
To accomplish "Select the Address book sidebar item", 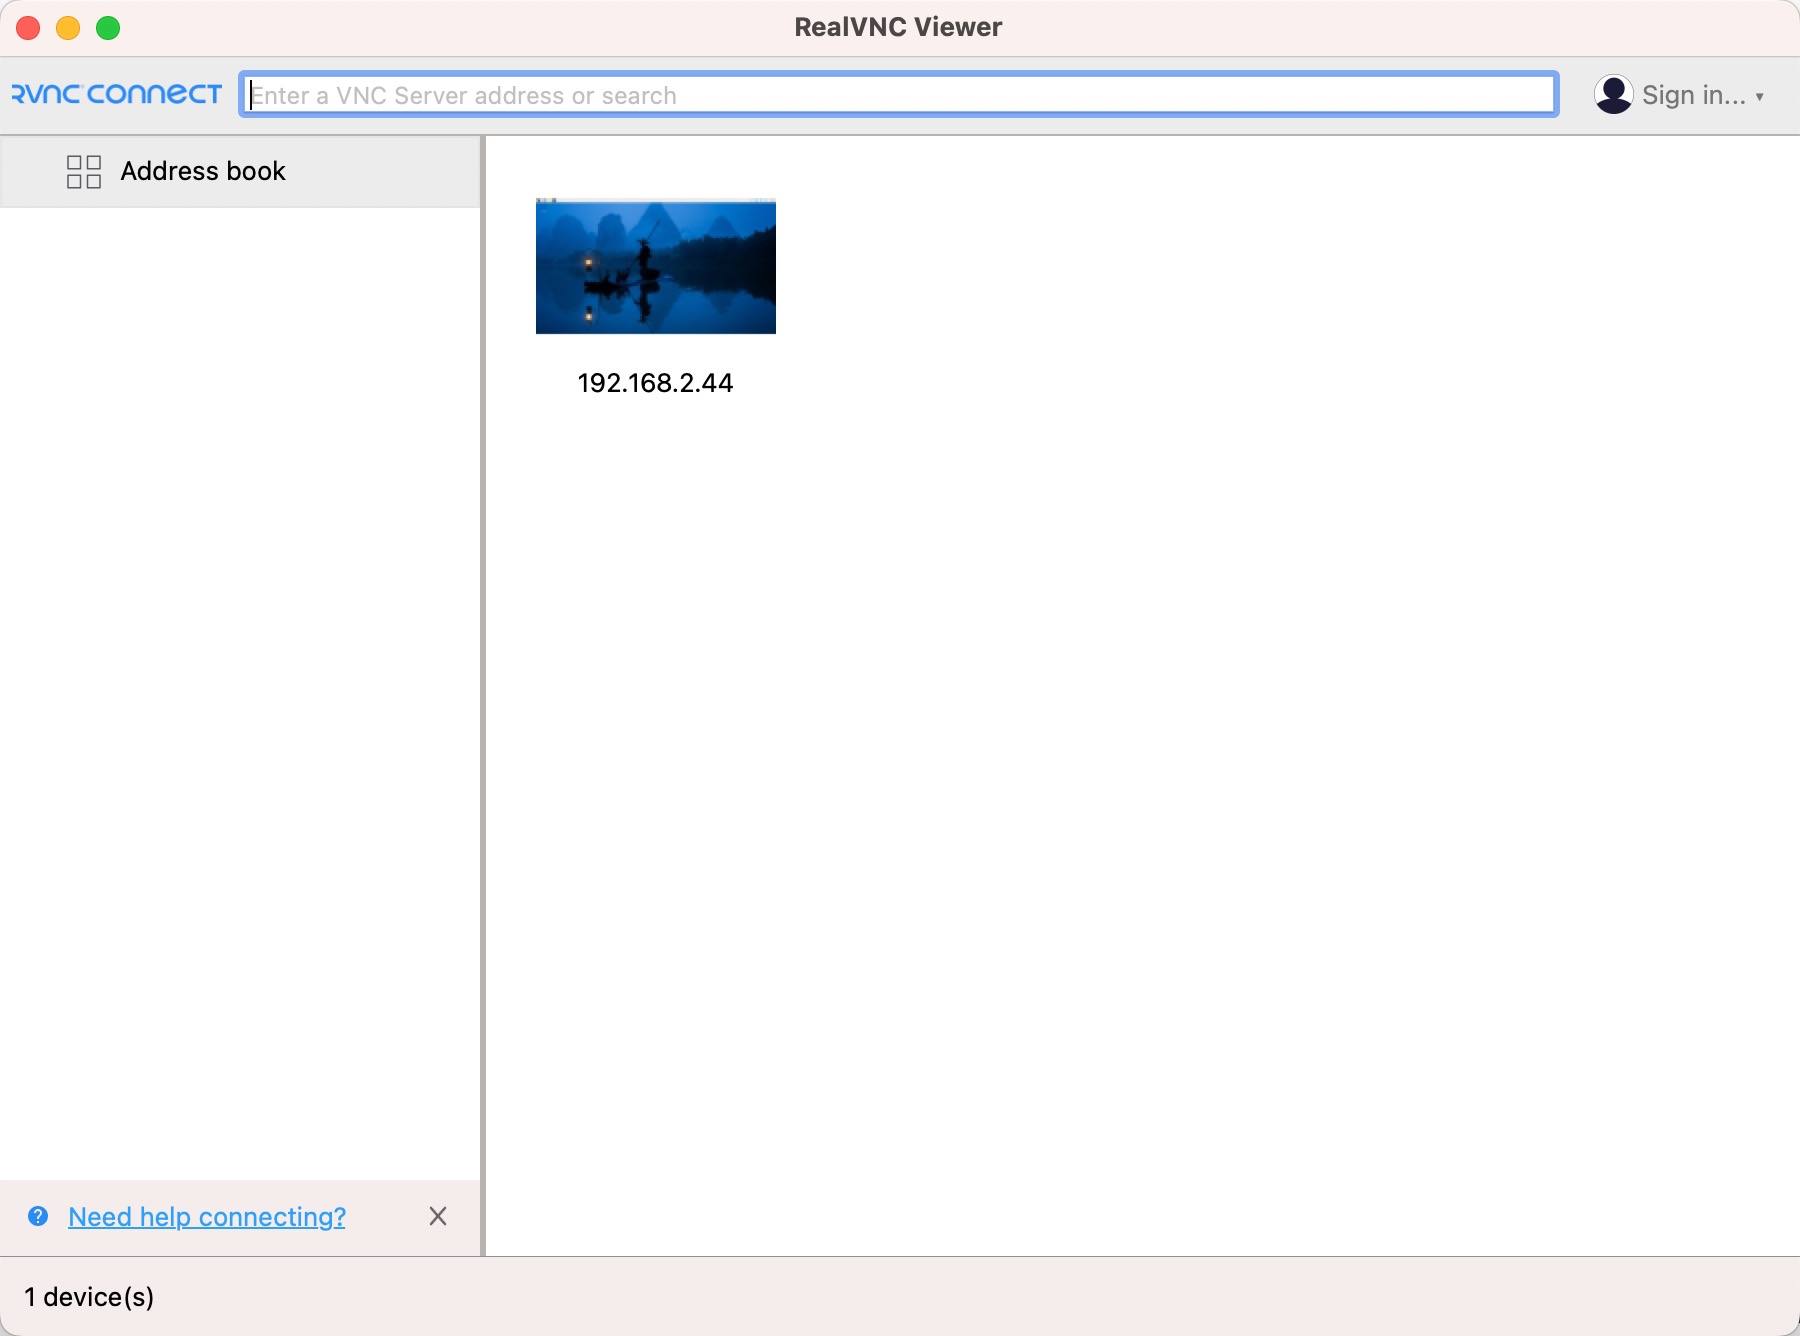I will click(x=240, y=171).
